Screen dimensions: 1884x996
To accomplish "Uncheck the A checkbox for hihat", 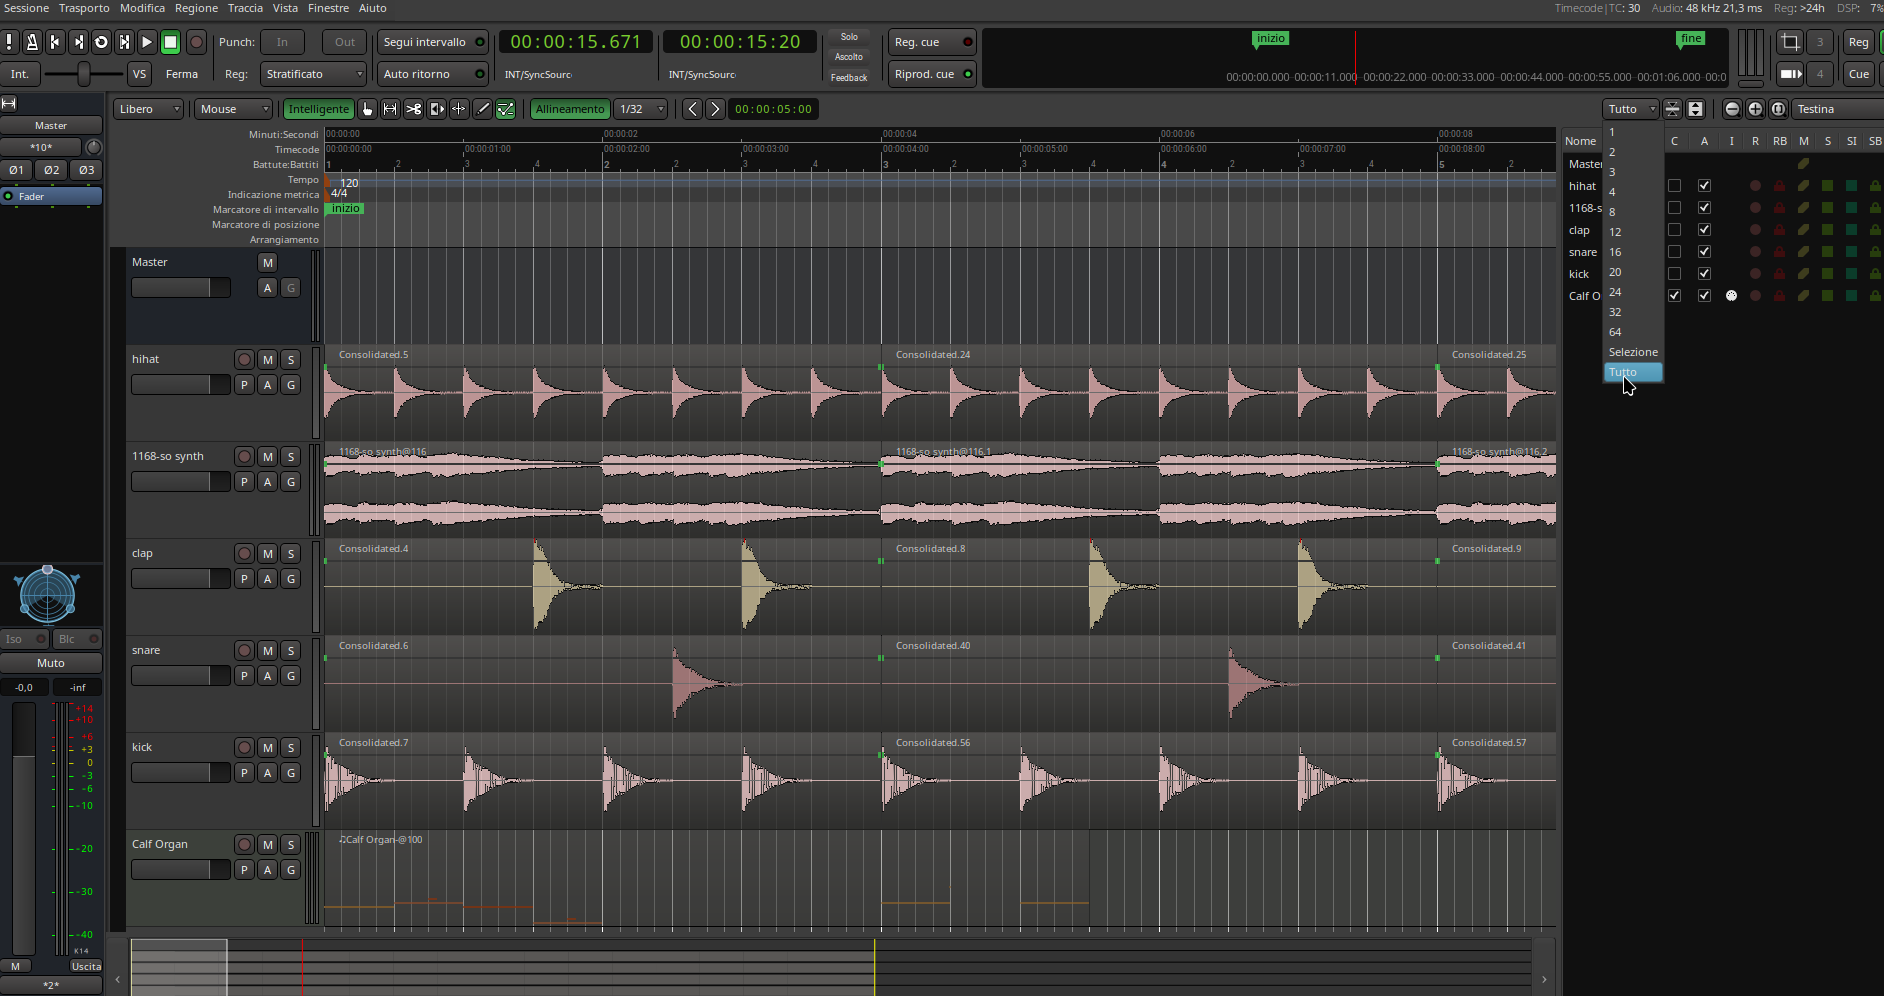I will [1704, 186].
